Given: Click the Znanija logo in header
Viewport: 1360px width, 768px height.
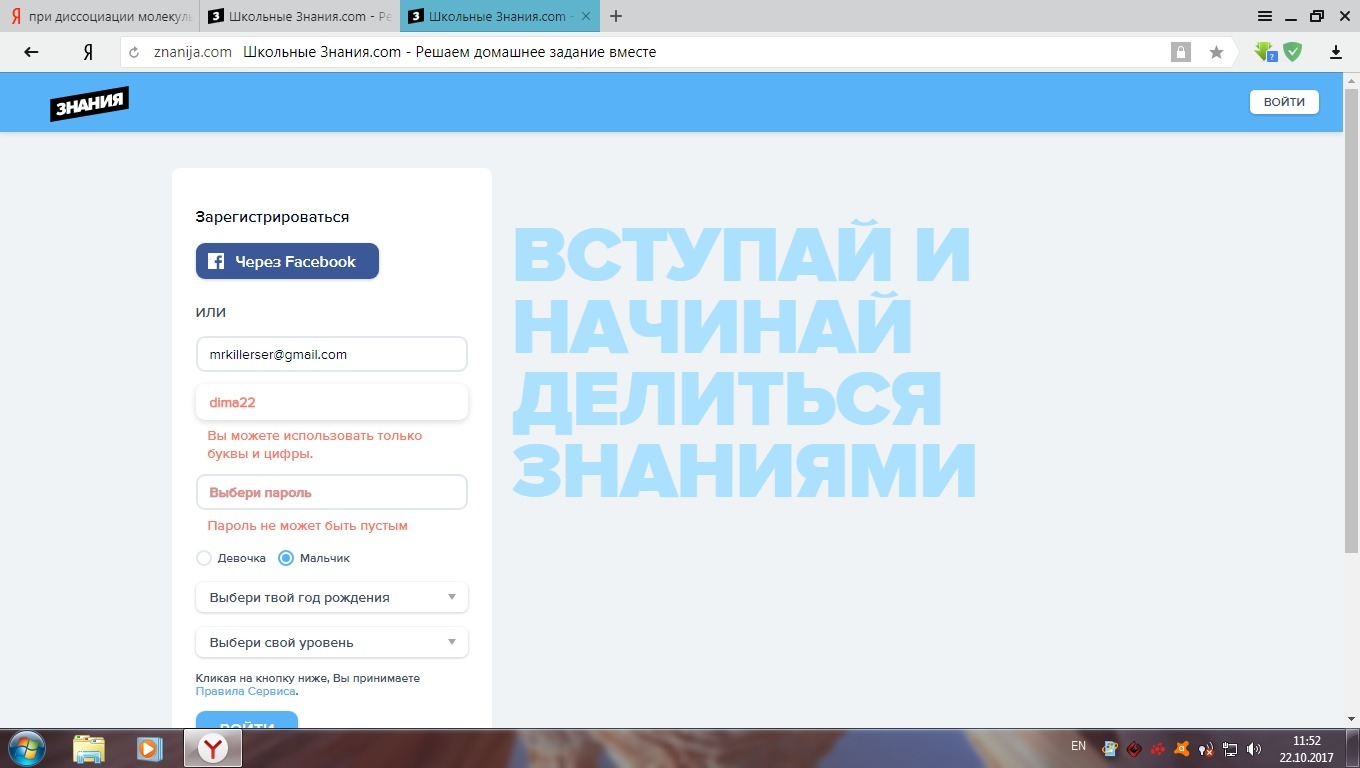Looking at the screenshot, I should coord(89,103).
